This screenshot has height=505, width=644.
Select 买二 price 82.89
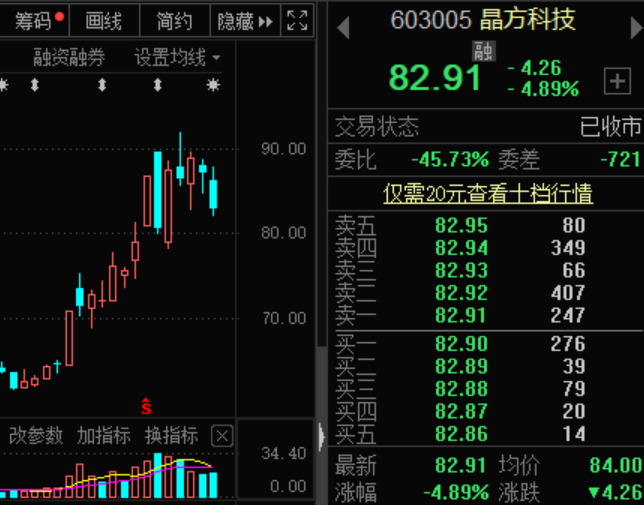(x=462, y=366)
